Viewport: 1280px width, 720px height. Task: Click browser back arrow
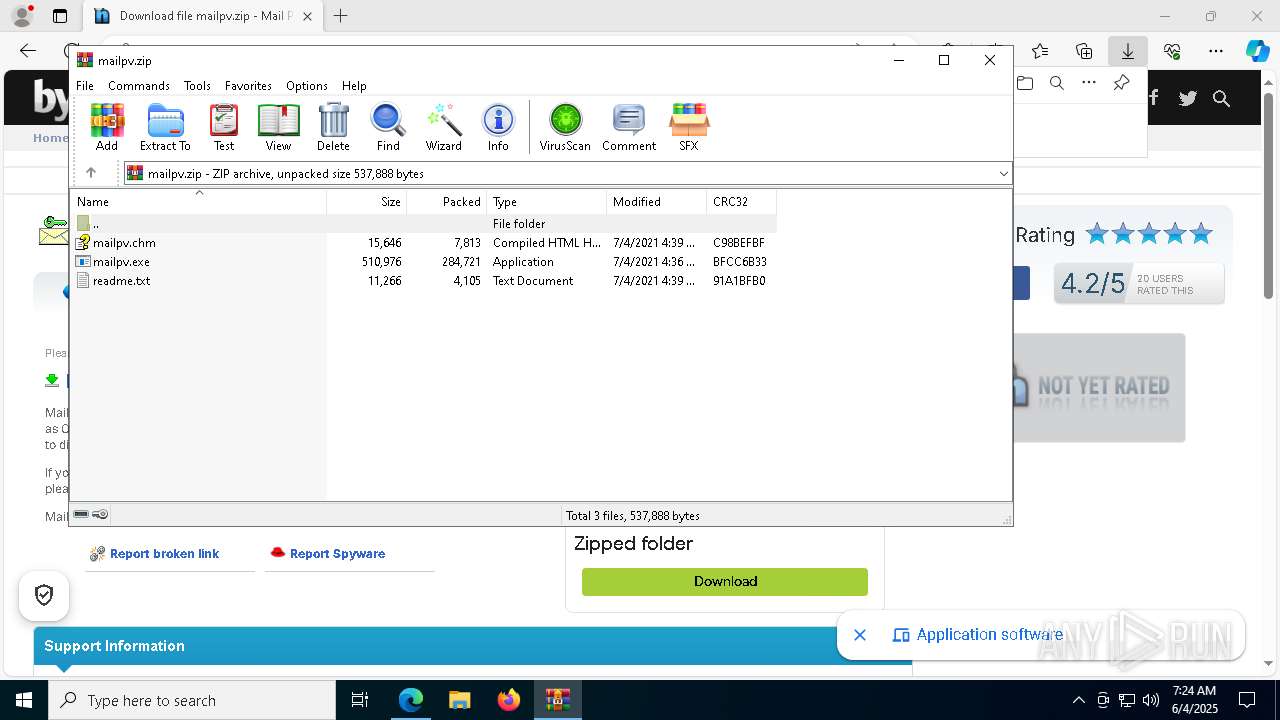[28, 51]
